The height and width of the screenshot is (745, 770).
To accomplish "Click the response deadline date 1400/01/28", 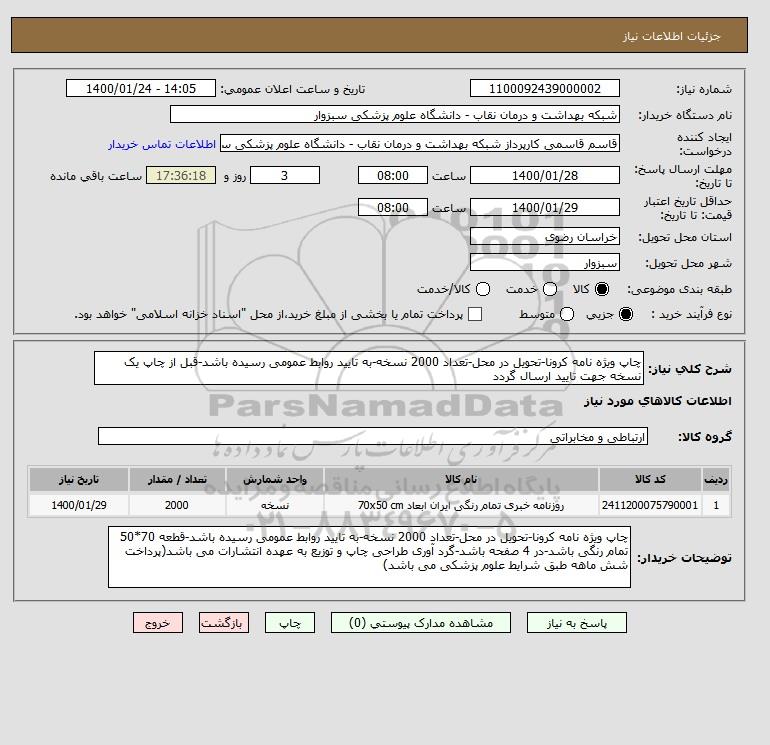I will coord(545,175).
